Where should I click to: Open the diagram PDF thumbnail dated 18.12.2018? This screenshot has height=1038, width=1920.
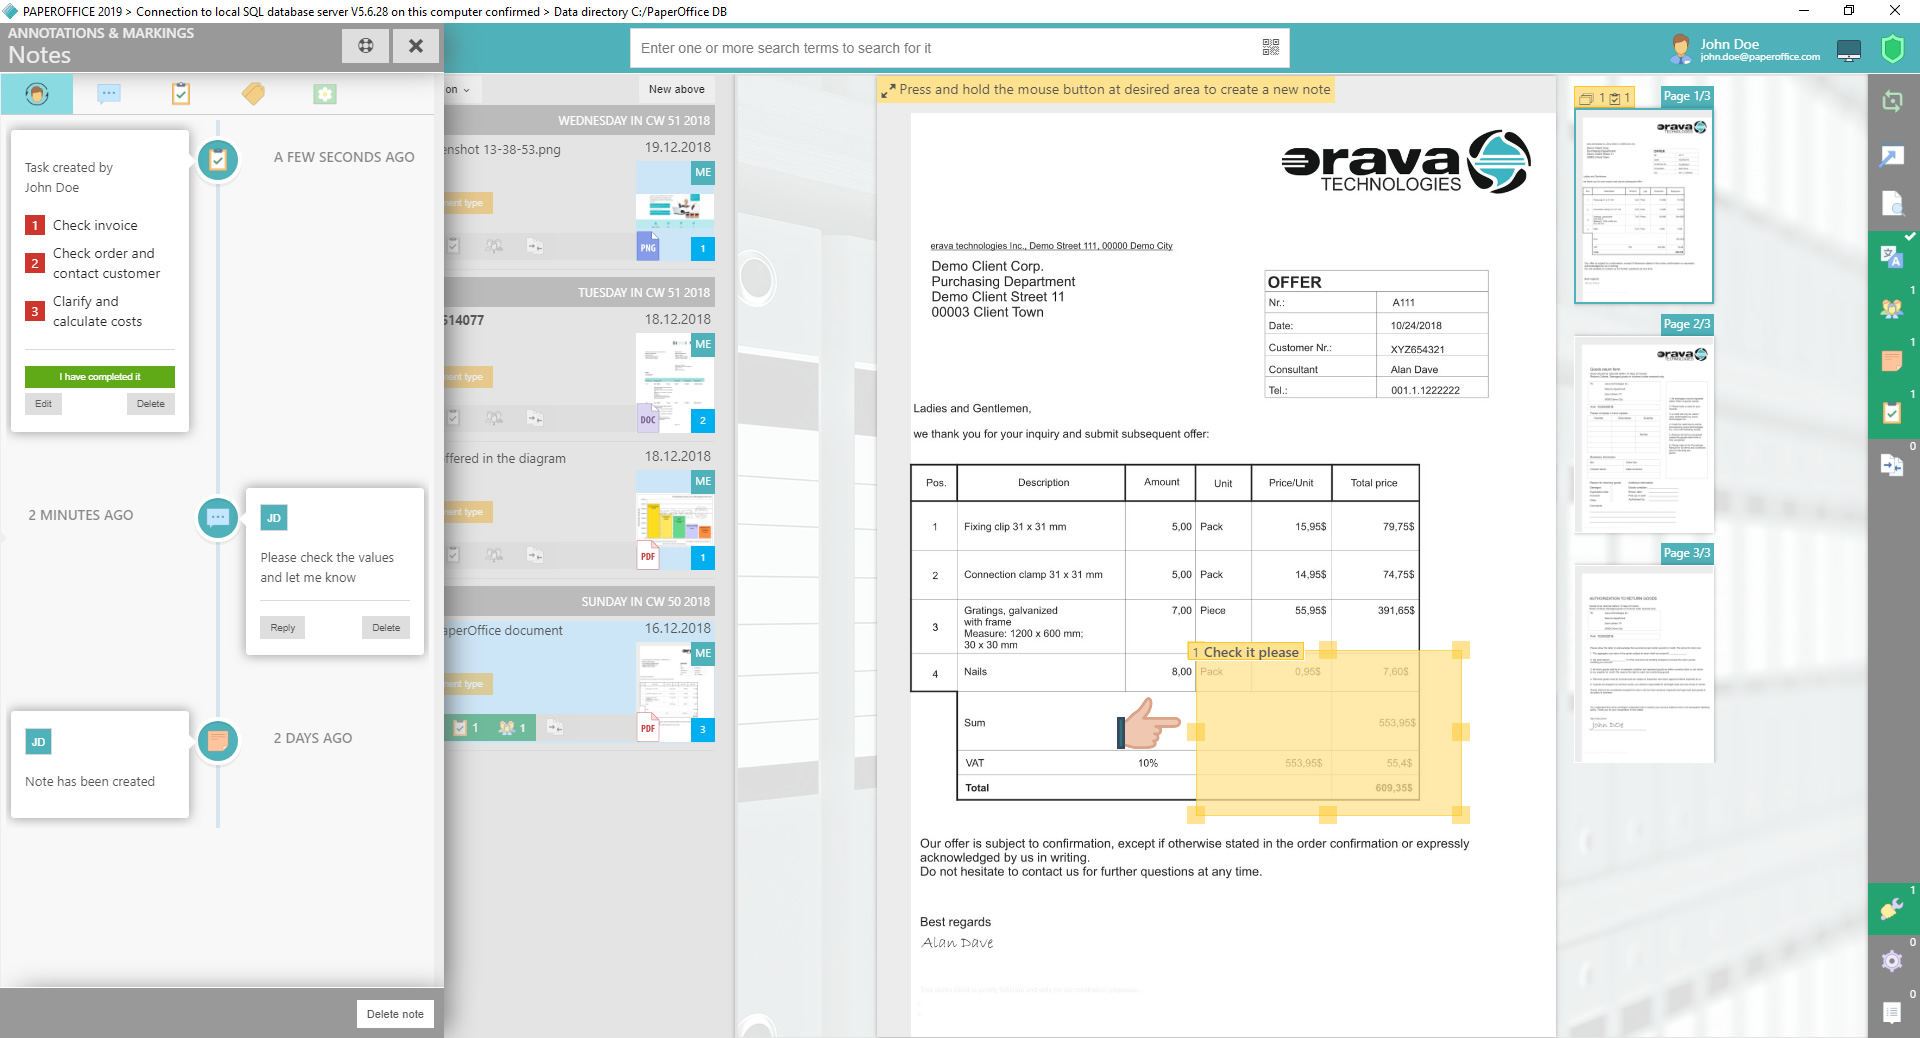675,520
